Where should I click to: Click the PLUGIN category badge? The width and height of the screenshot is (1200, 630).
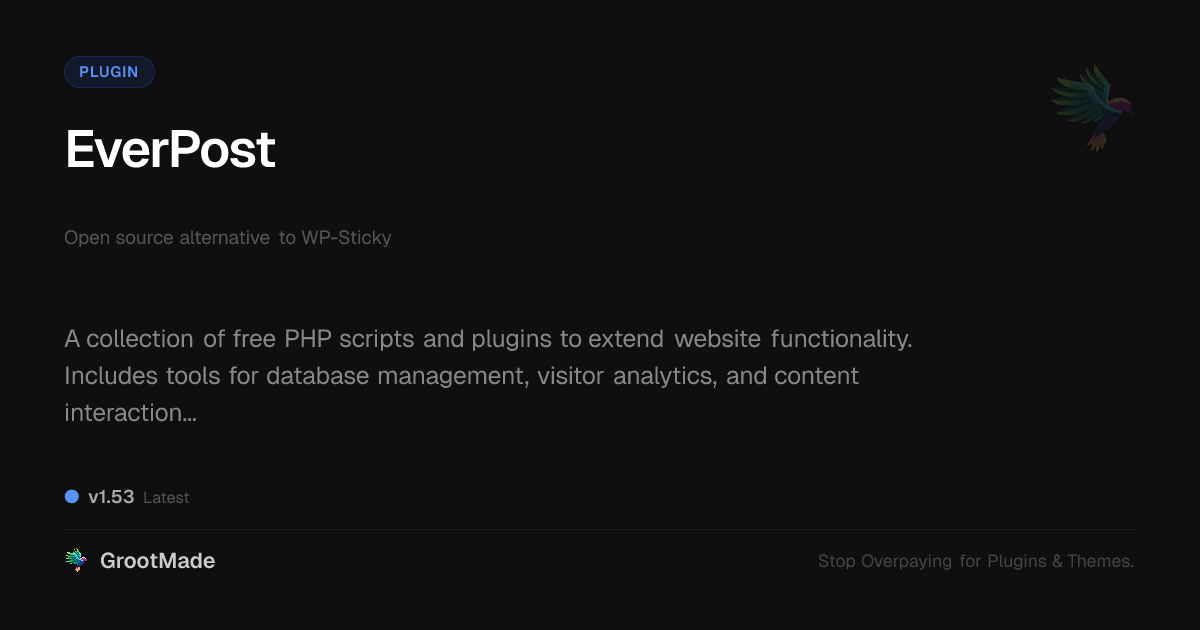(x=109, y=72)
